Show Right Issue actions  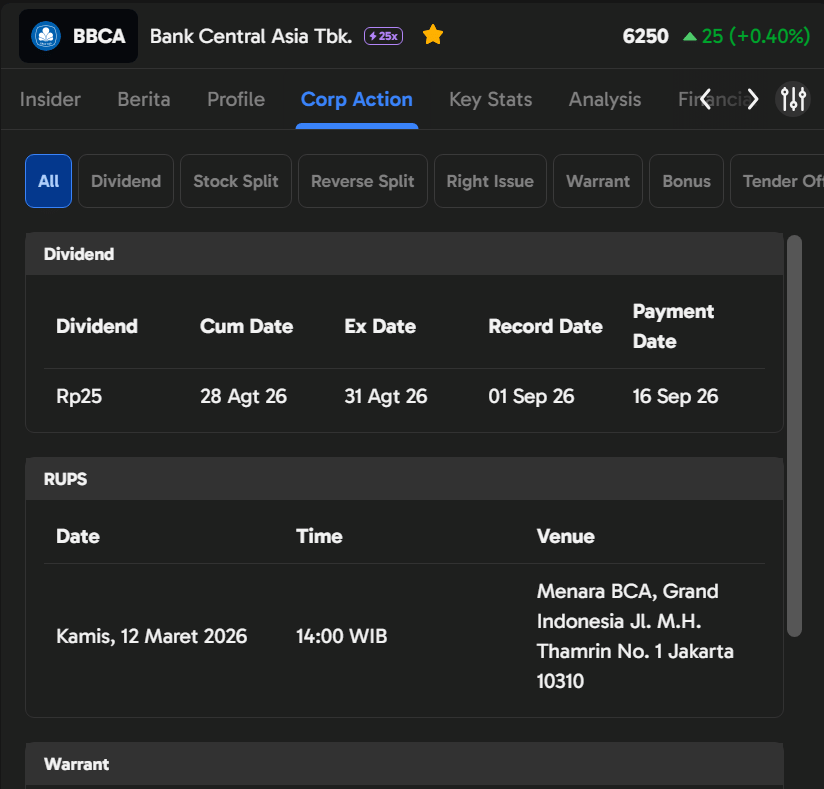coord(490,181)
